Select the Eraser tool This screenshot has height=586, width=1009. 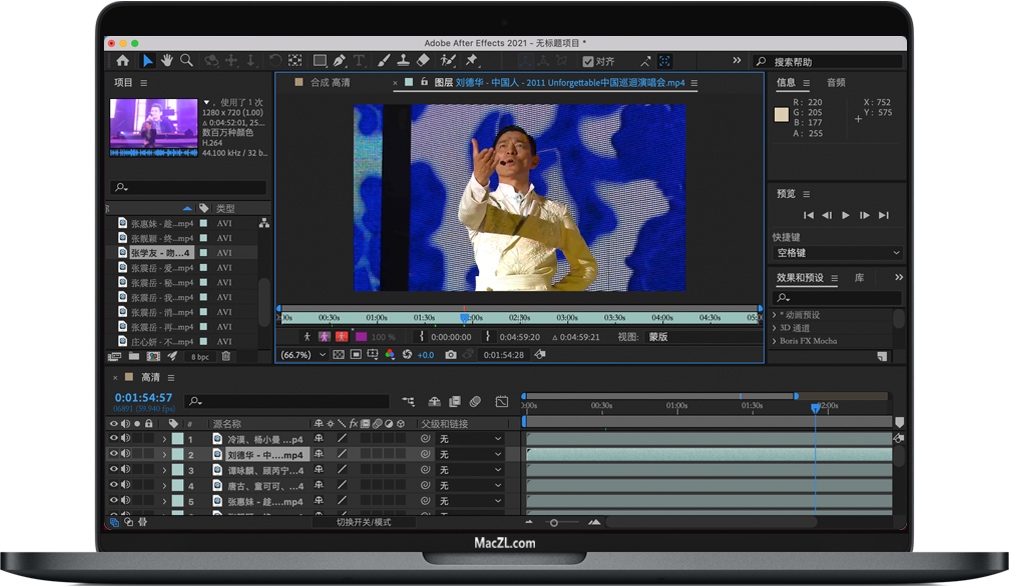coord(423,61)
